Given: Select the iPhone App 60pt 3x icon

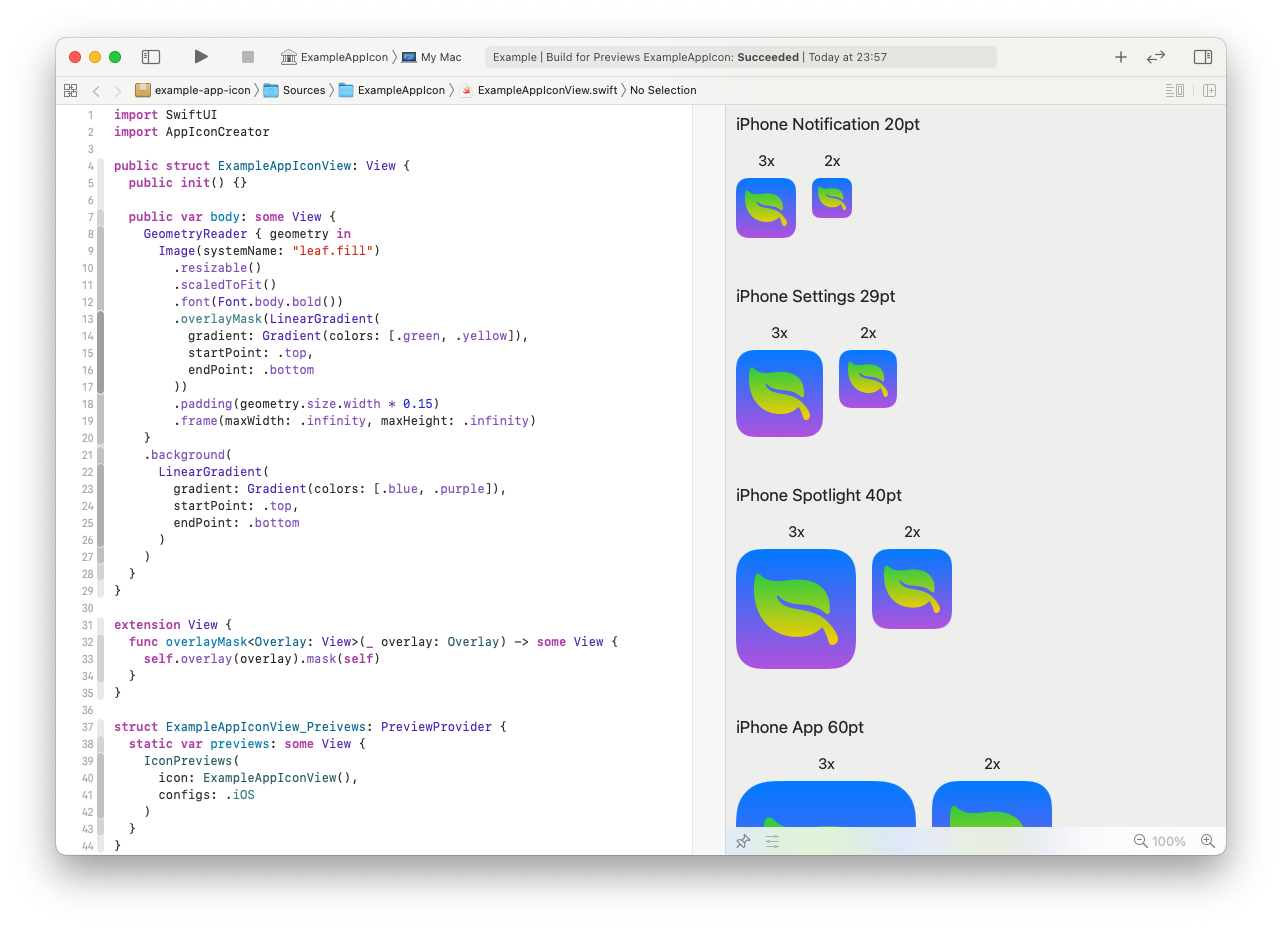Looking at the screenshot, I should 826,804.
